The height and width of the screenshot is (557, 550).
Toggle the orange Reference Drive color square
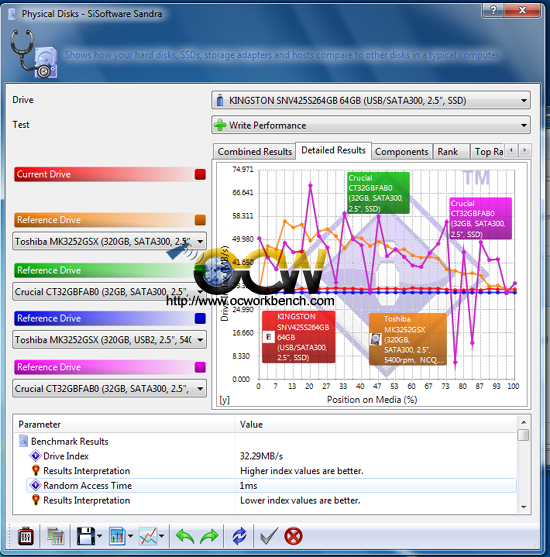[200, 220]
